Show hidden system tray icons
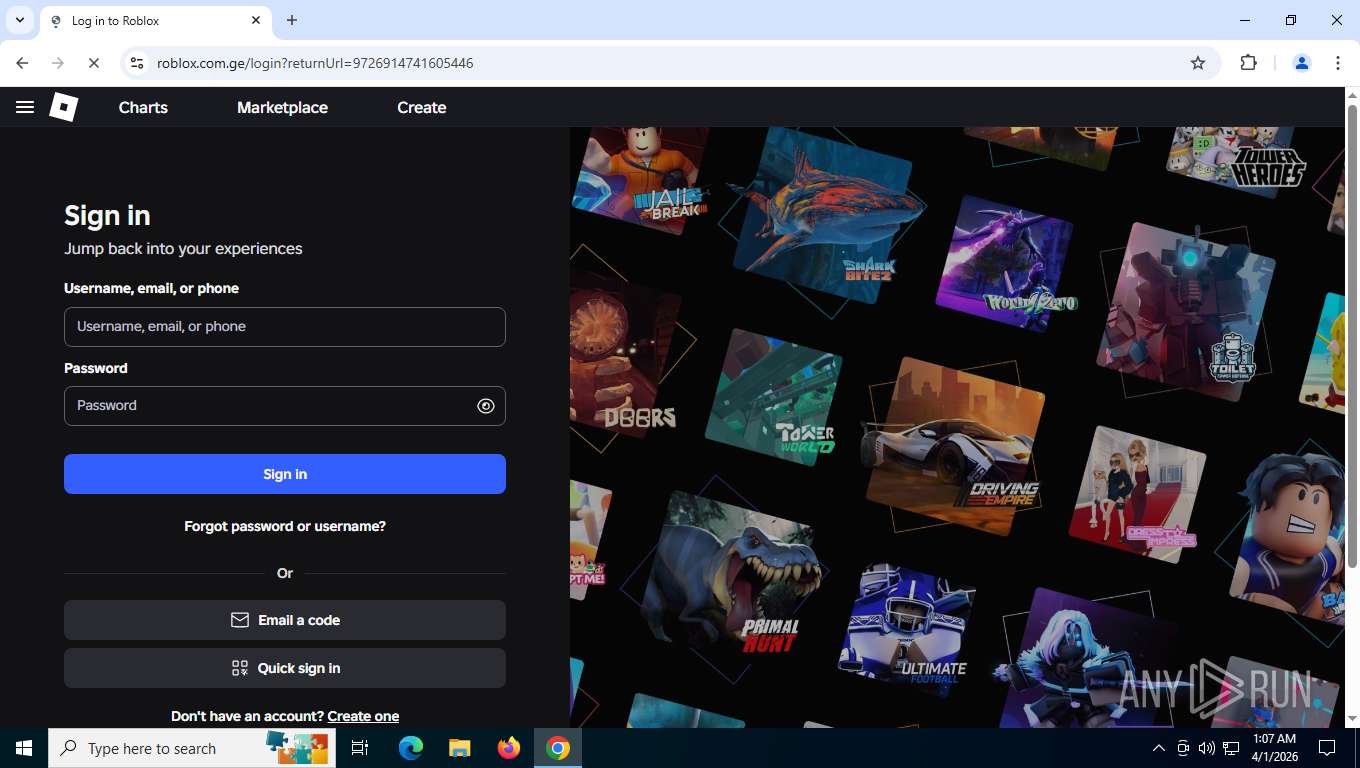This screenshot has width=1360, height=768. tap(1159, 748)
